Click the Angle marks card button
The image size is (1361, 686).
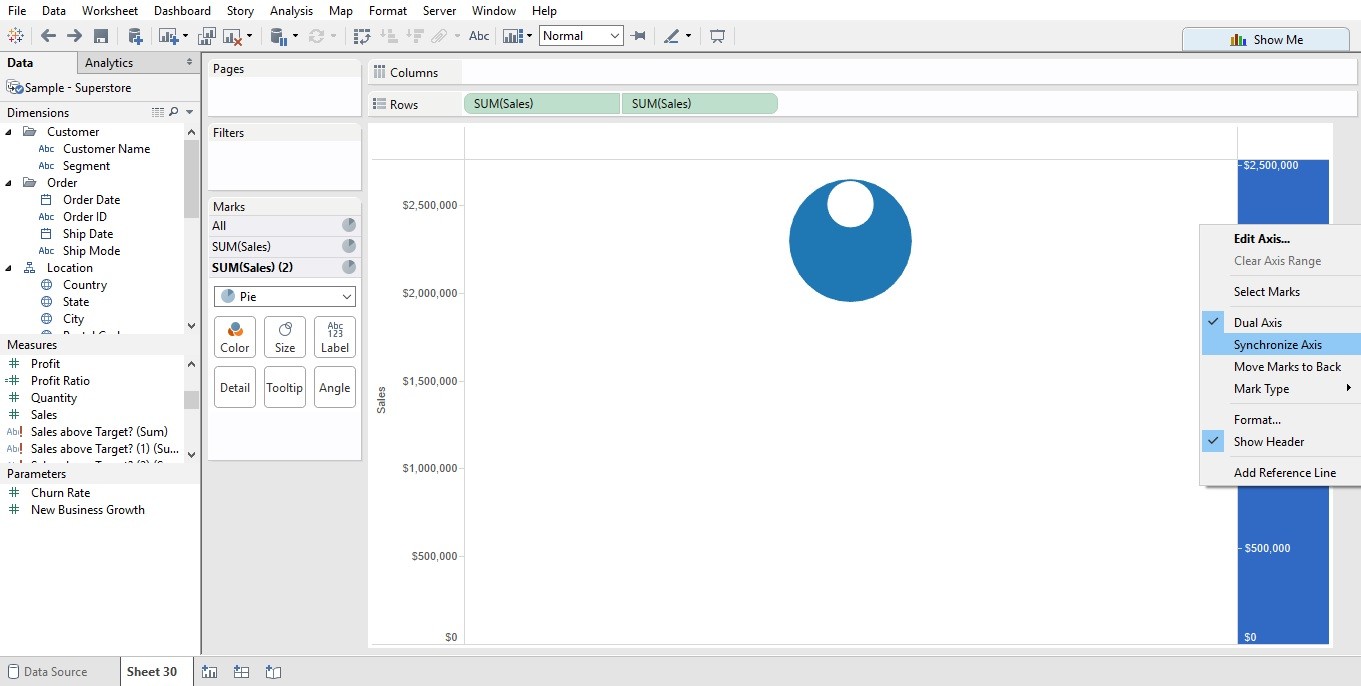coord(335,387)
